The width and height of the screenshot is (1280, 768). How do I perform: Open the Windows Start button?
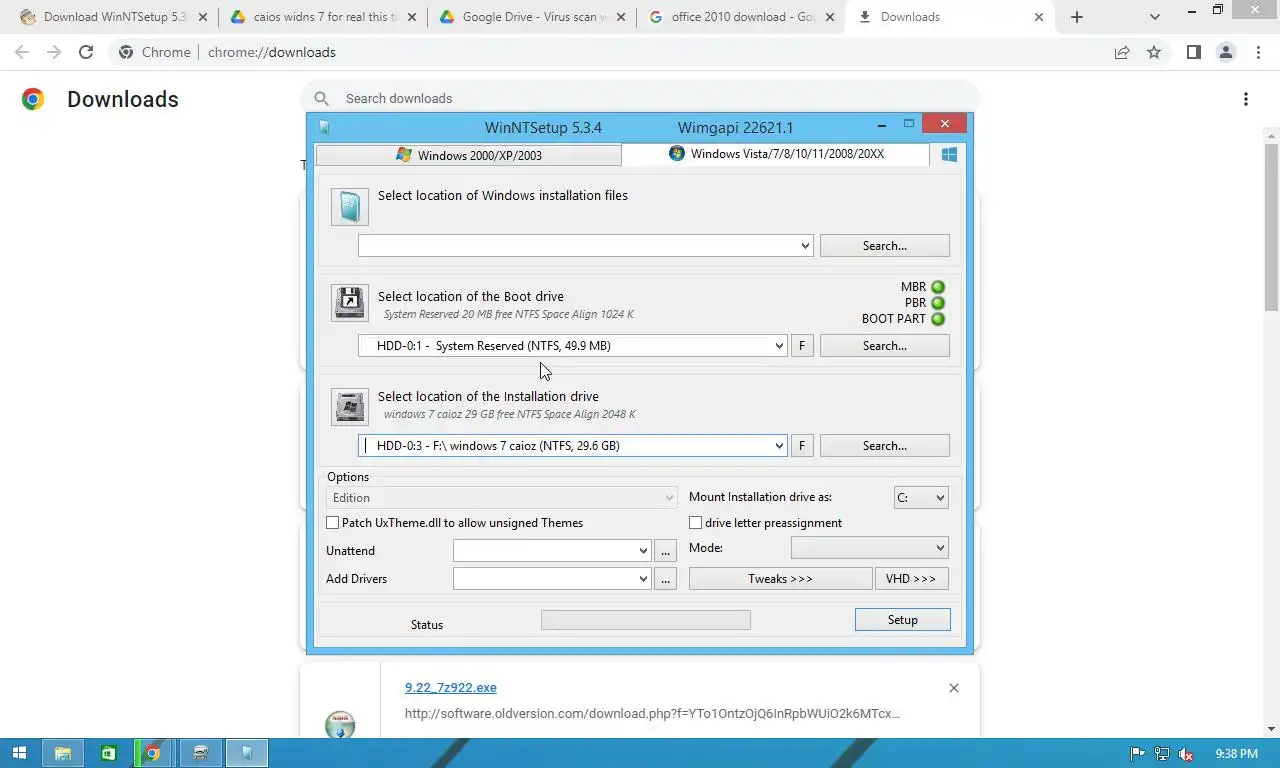point(19,753)
